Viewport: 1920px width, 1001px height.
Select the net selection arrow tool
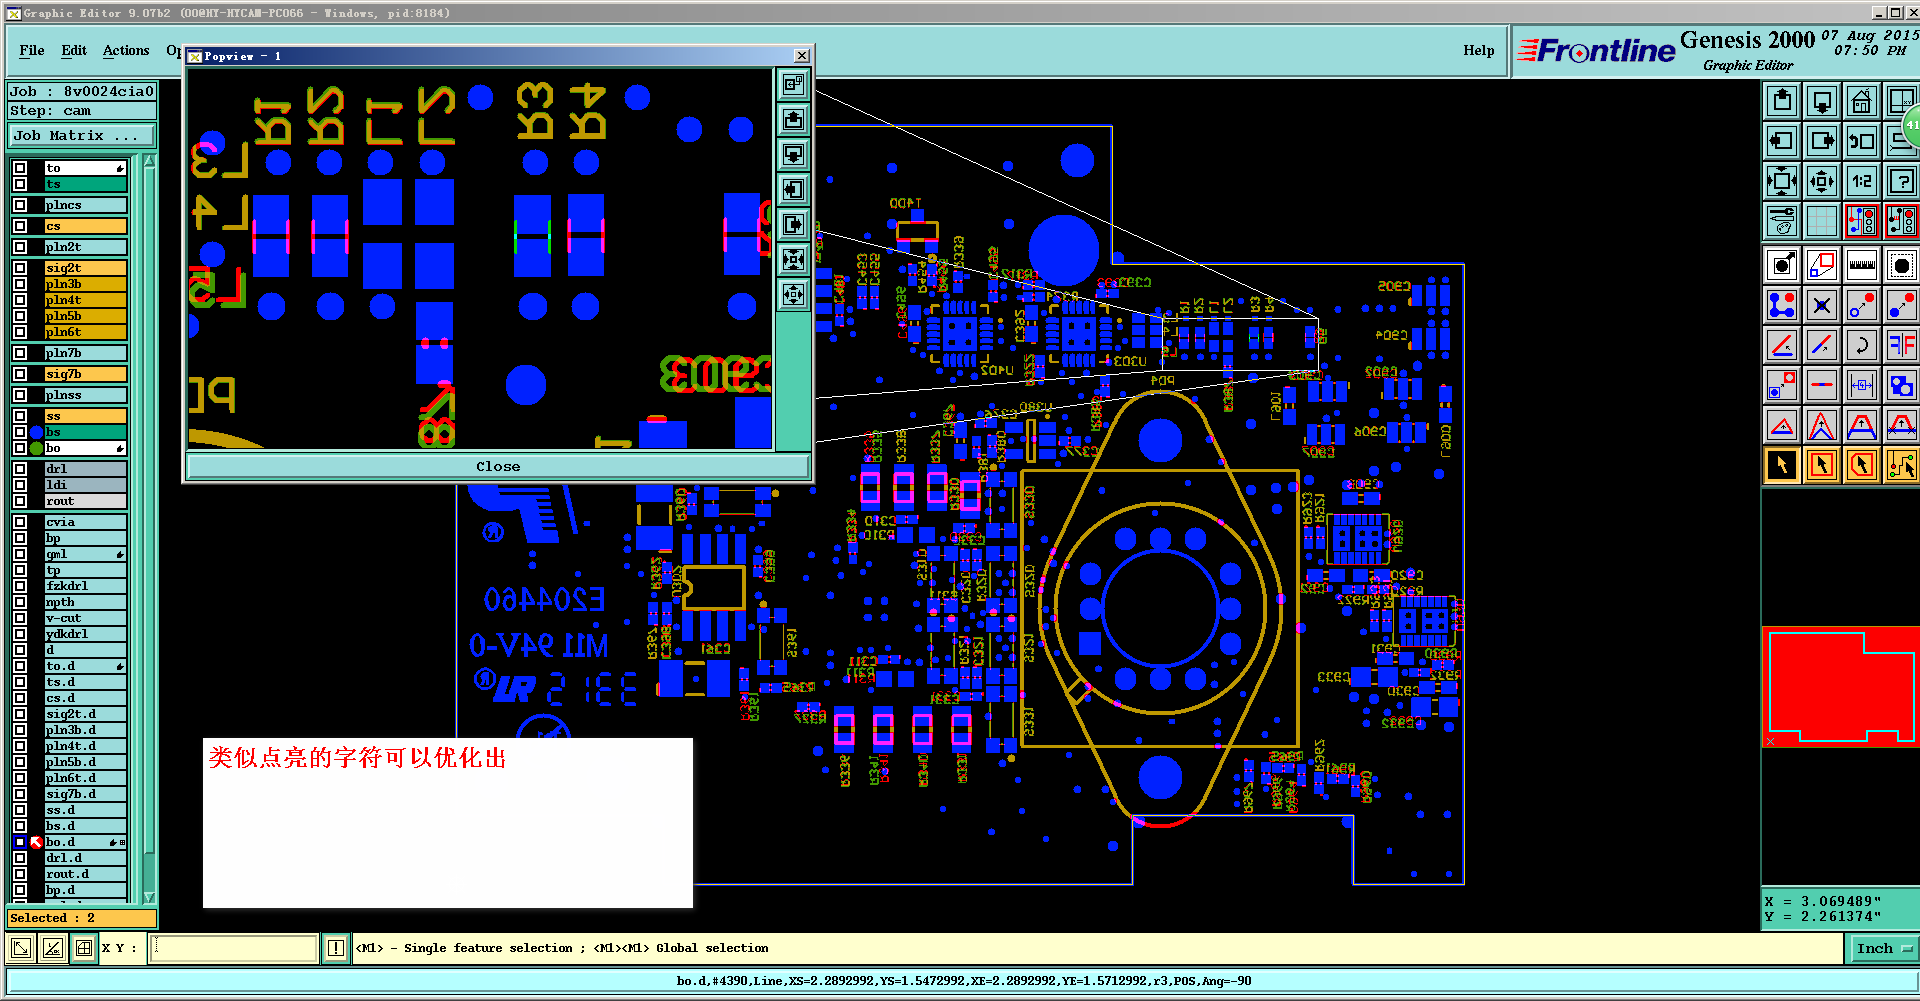click(x=1901, y=465)
